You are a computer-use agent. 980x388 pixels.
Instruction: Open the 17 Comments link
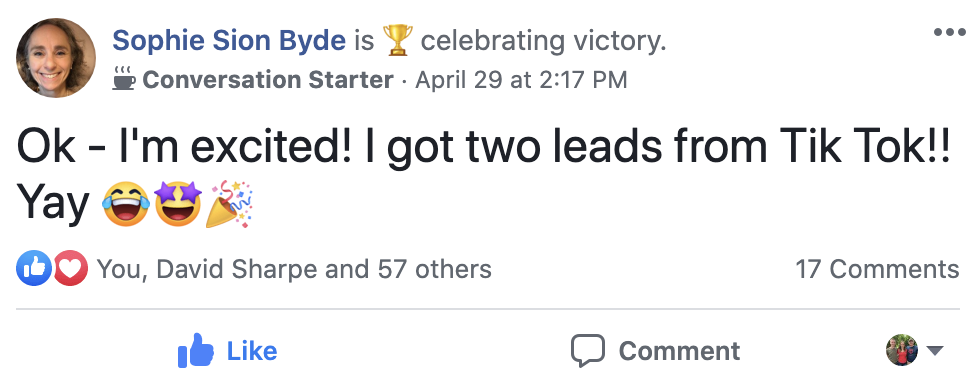tap(877, 269)
